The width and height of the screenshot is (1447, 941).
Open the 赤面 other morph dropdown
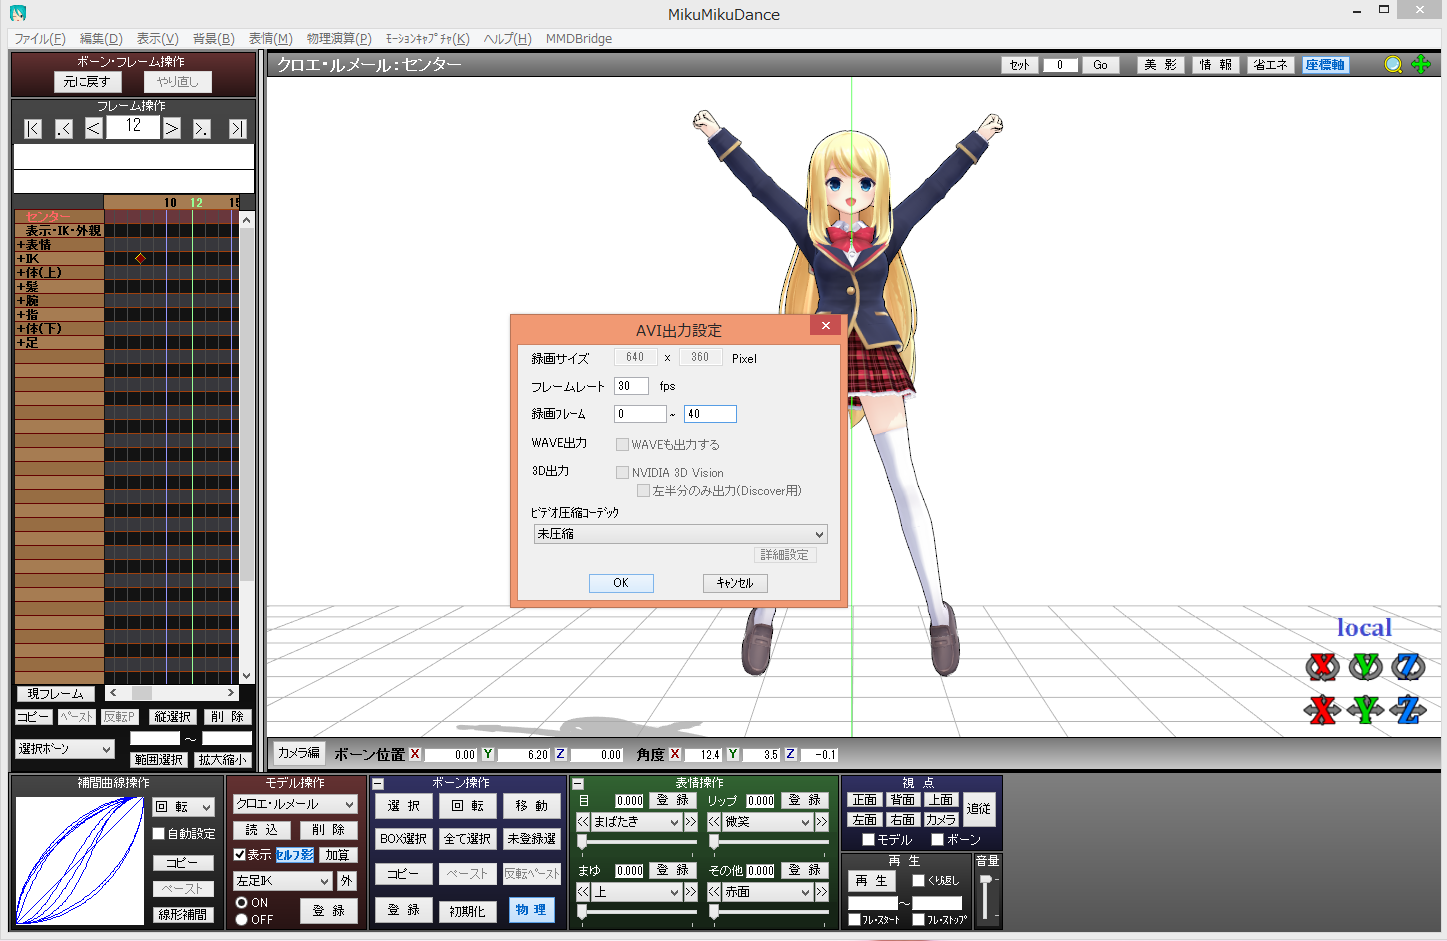coord(767,892)
